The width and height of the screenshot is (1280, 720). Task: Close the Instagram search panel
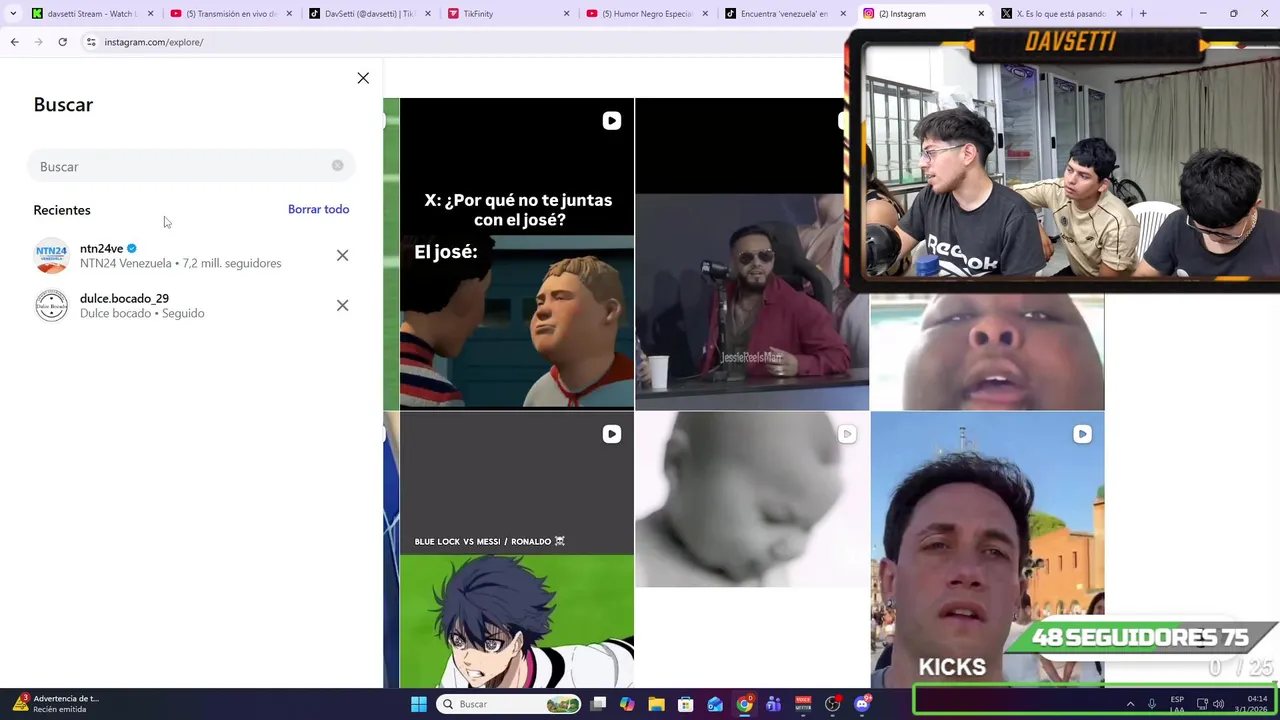(x=363, y=78)
